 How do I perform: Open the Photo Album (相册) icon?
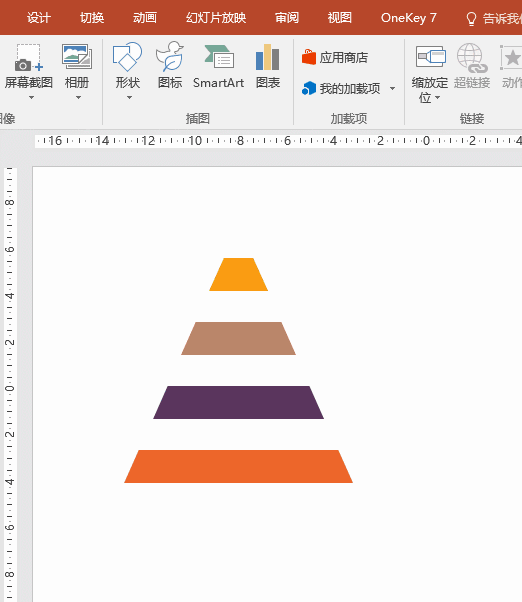[x=77, y=56]
